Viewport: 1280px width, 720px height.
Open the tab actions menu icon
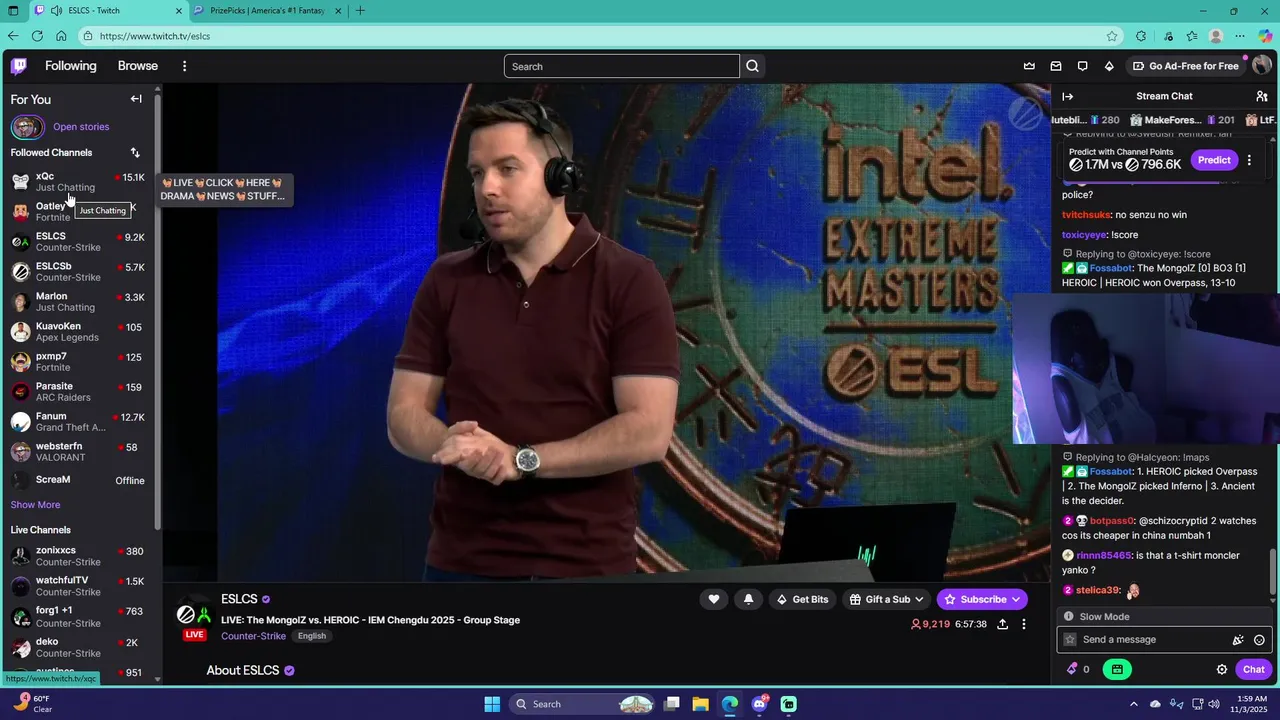pos(13,11)
